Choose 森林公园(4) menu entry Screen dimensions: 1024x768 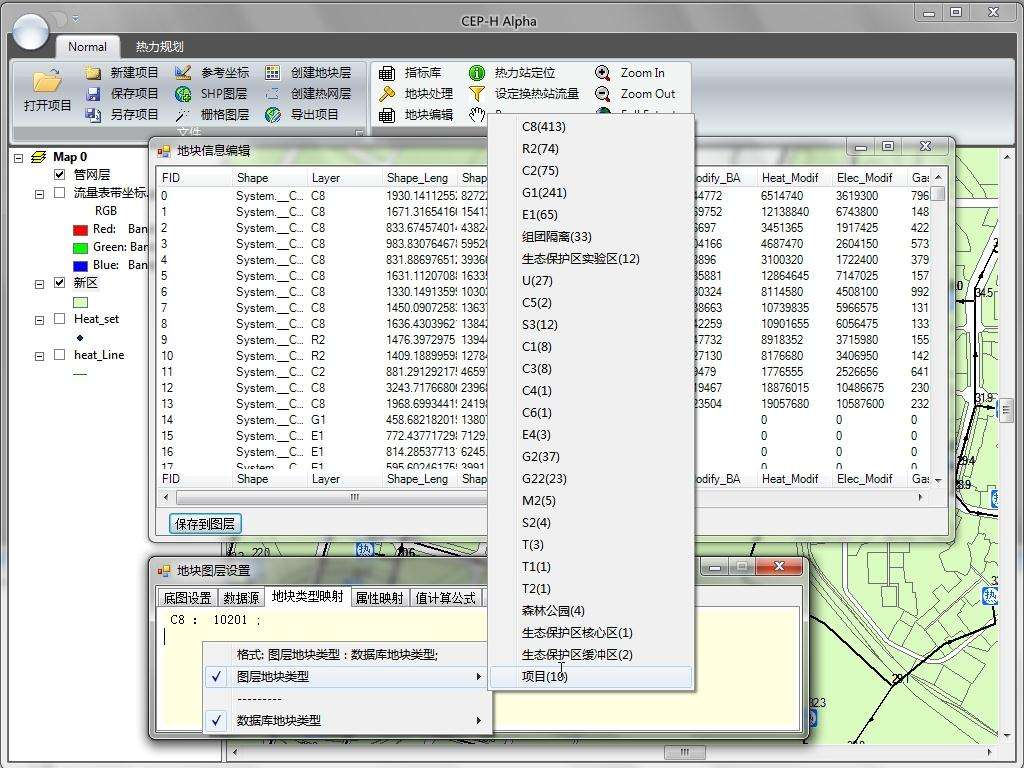pos(590,611)
